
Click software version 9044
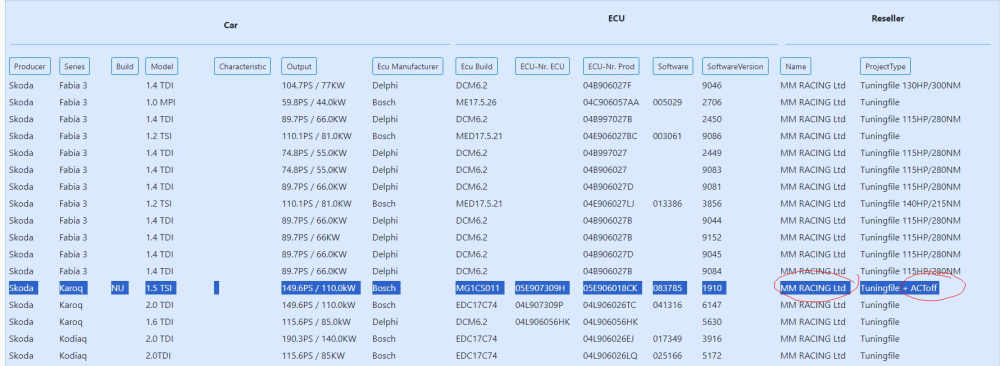pyautogui.click(x=712, y=221)
